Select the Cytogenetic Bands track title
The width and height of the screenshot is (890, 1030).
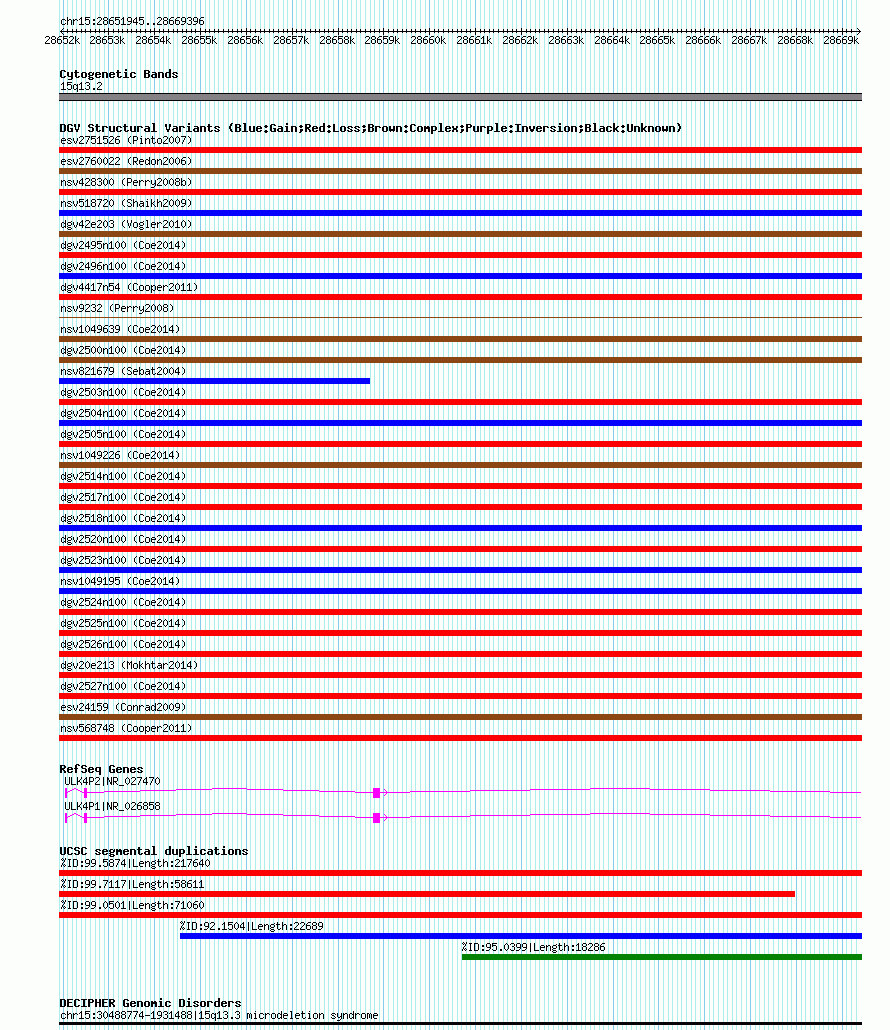119,74
